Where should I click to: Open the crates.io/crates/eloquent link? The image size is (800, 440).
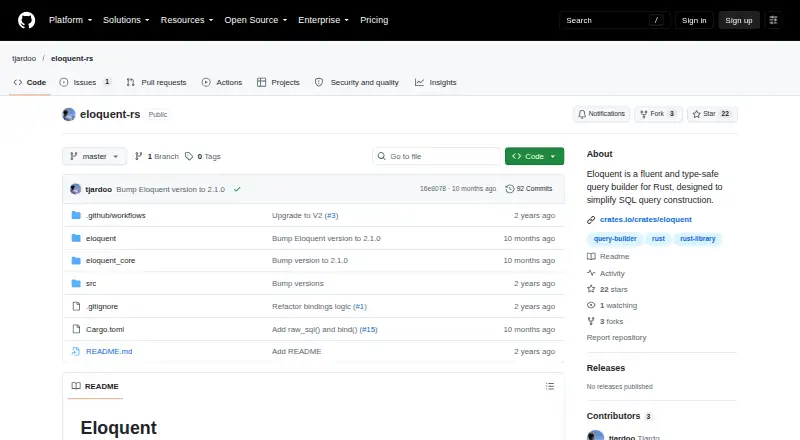pos(645,219)
